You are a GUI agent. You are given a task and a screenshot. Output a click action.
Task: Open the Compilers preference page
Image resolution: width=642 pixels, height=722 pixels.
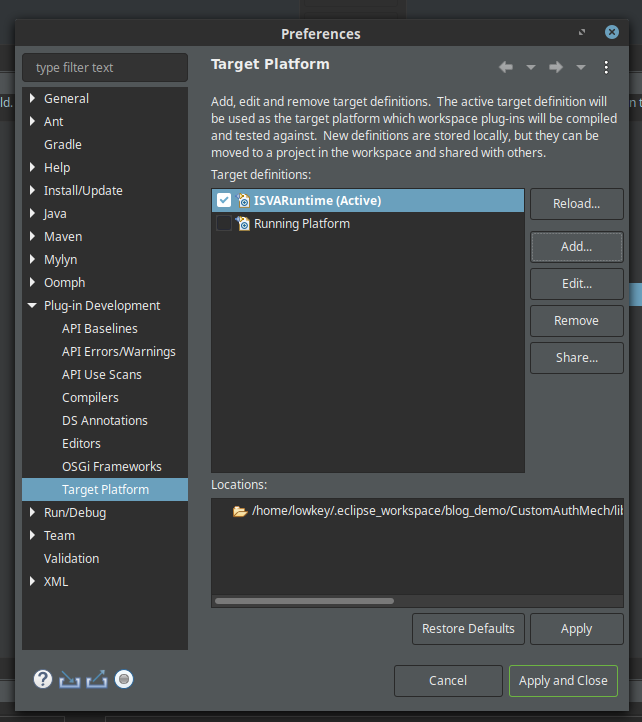[x=90, y=398]
